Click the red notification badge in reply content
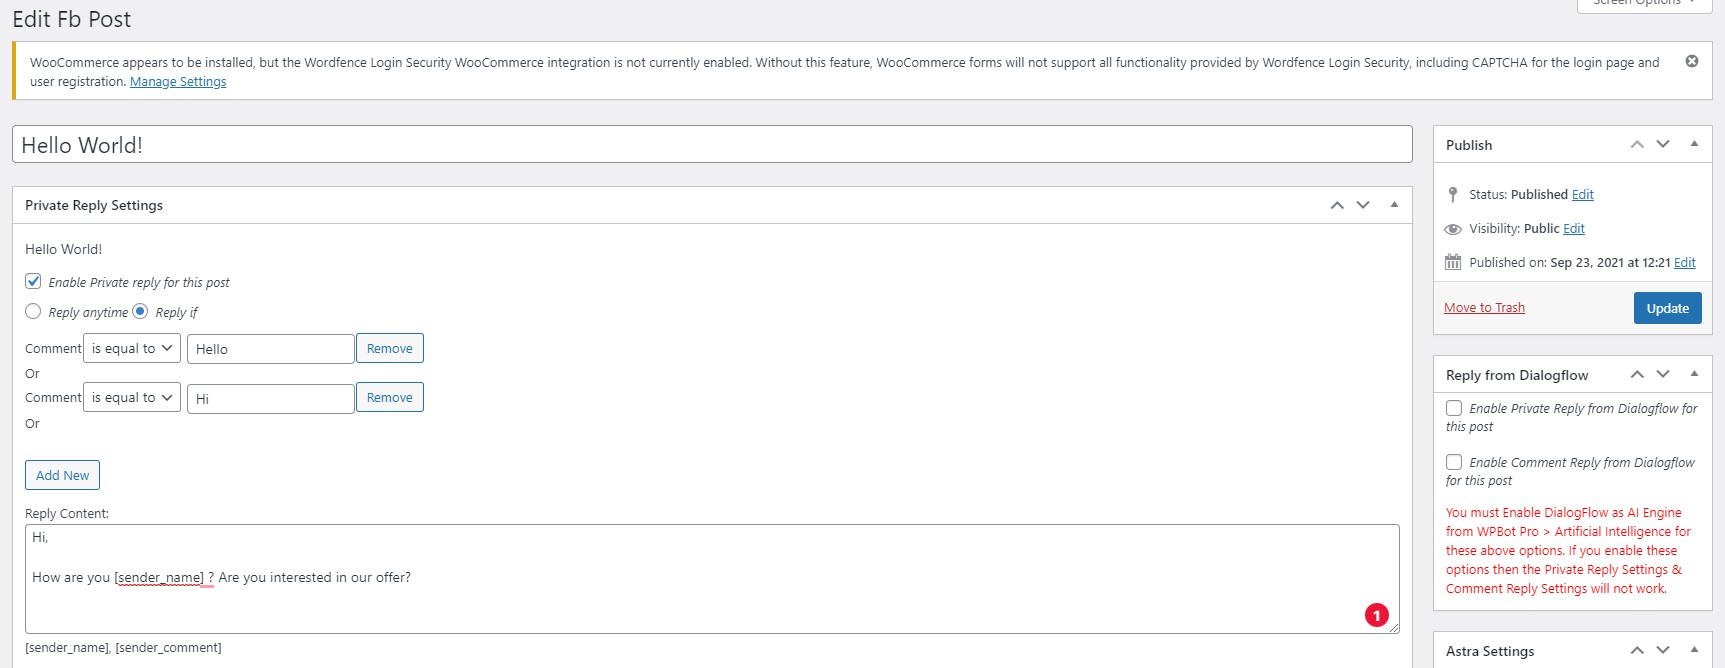The width and height of the screenshot is (1725, 668). [x=1376, y=615]
